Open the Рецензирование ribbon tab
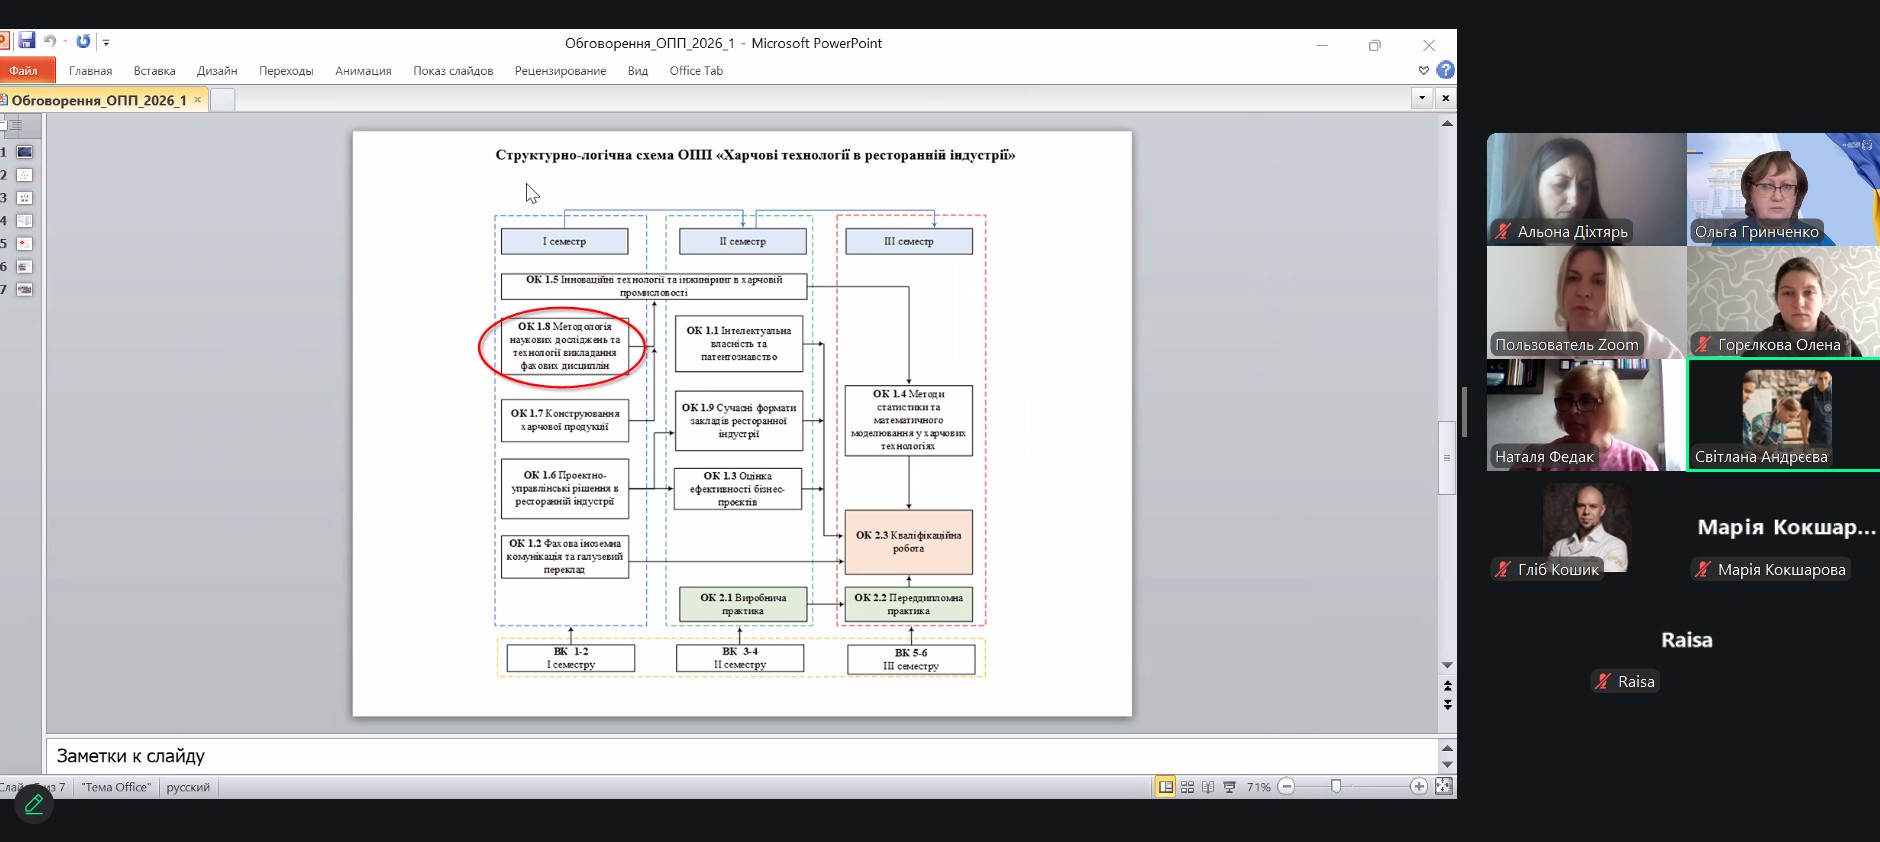The width and height of the screenshot is (1880, 842). [x=560, y=71]
